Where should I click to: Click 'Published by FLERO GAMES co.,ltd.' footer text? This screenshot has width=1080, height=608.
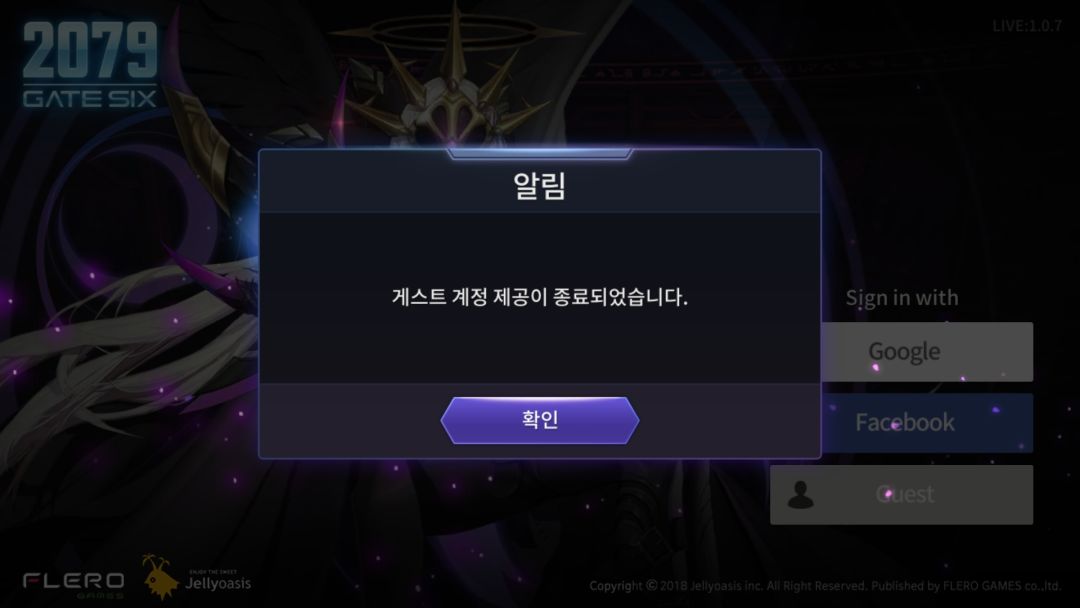click(x=966, y=586)
